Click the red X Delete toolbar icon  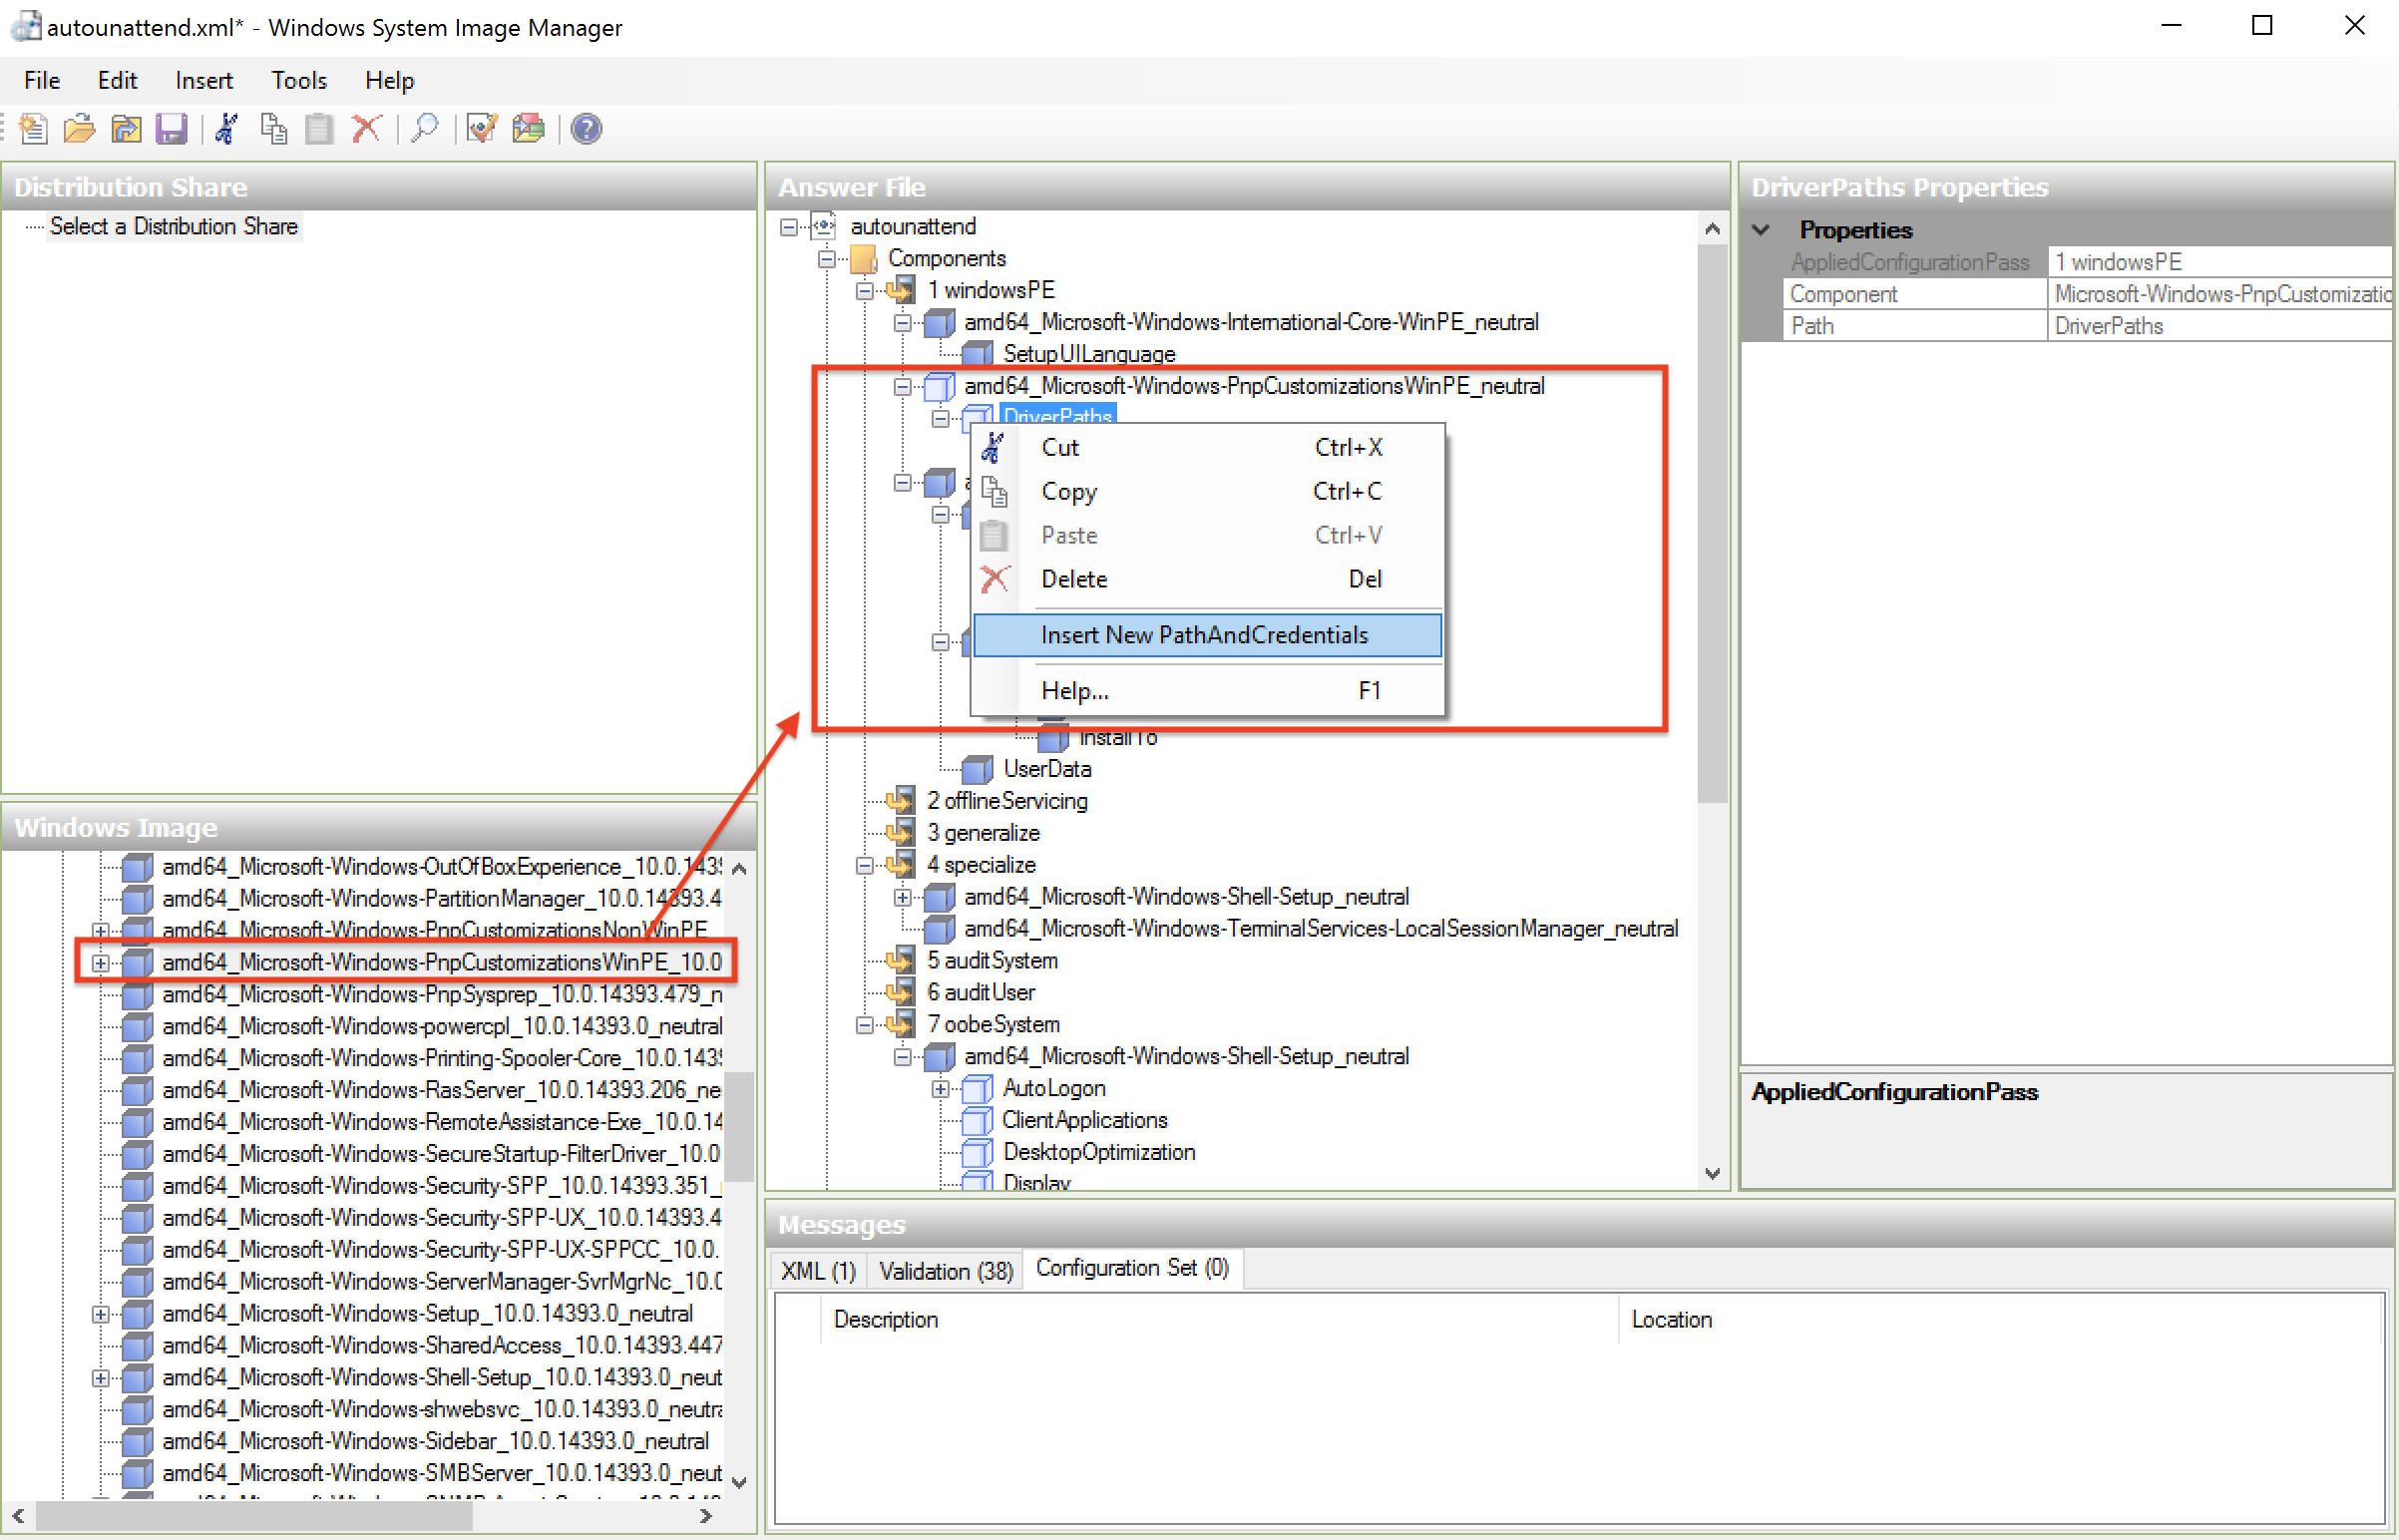click(x=366, y=129)
